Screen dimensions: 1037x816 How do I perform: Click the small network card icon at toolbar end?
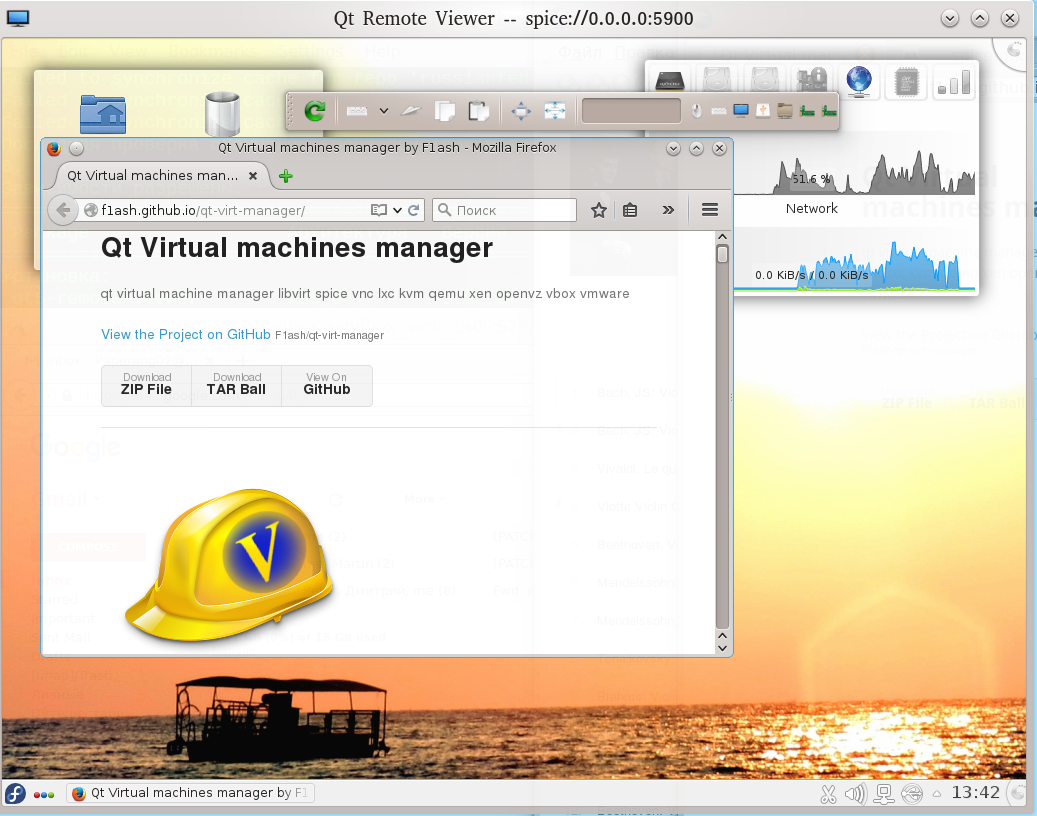(x=829, y=111)
